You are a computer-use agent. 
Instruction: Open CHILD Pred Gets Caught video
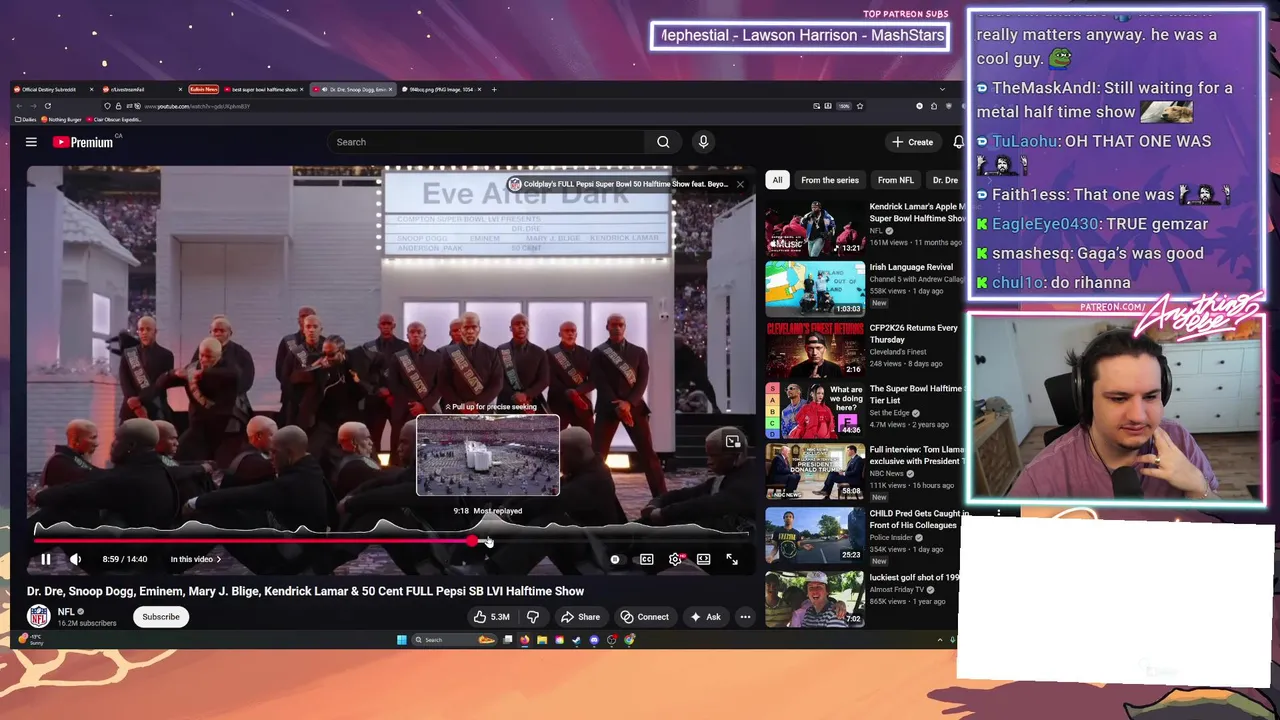(x=815, y=534)
